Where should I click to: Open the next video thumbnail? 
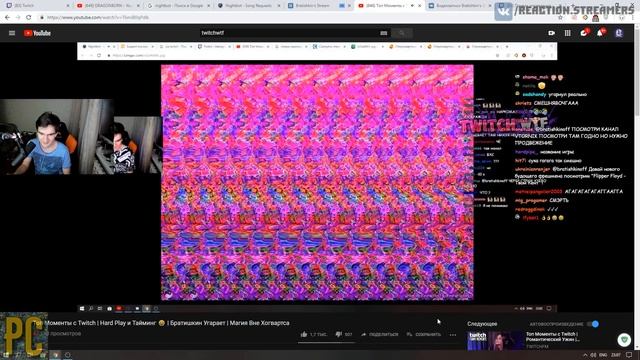[496, 340]
